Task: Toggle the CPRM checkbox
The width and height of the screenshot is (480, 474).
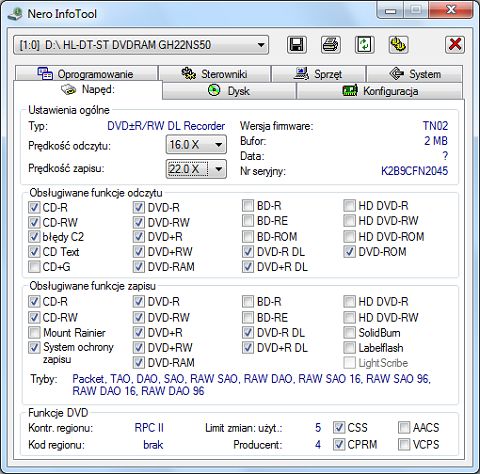Action: click(x=339, y=444)
